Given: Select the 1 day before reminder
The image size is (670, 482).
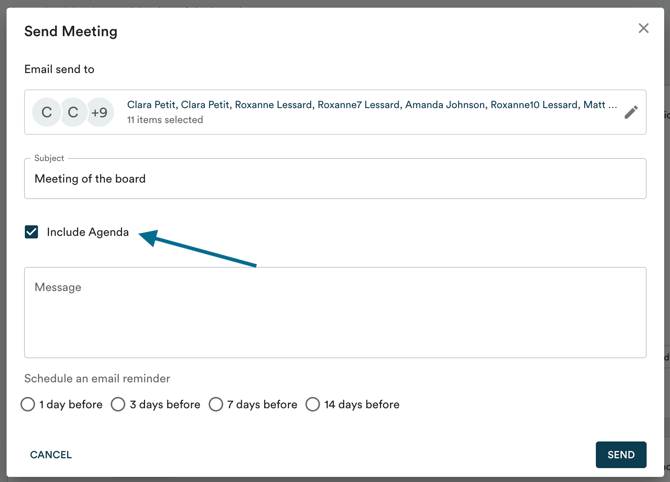Looking at the screenshot, I should [28, 405].
